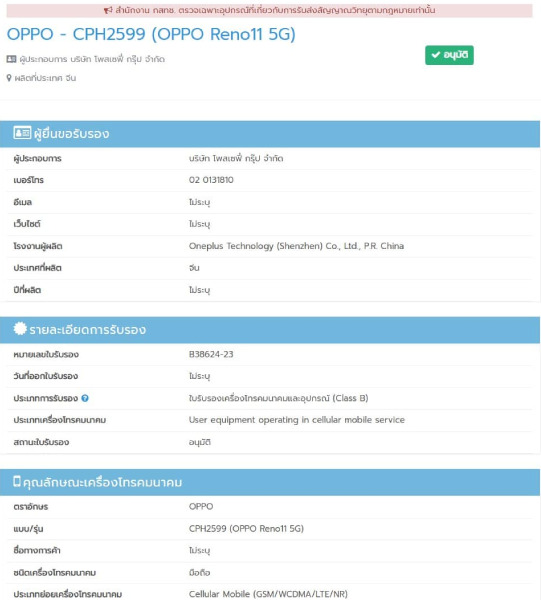The width and height of the screenshot is (541, 600).
Task: Select the Cellular Mobile (GSM/WCDMA/LTE/NR) value
Action: (268, 594)
